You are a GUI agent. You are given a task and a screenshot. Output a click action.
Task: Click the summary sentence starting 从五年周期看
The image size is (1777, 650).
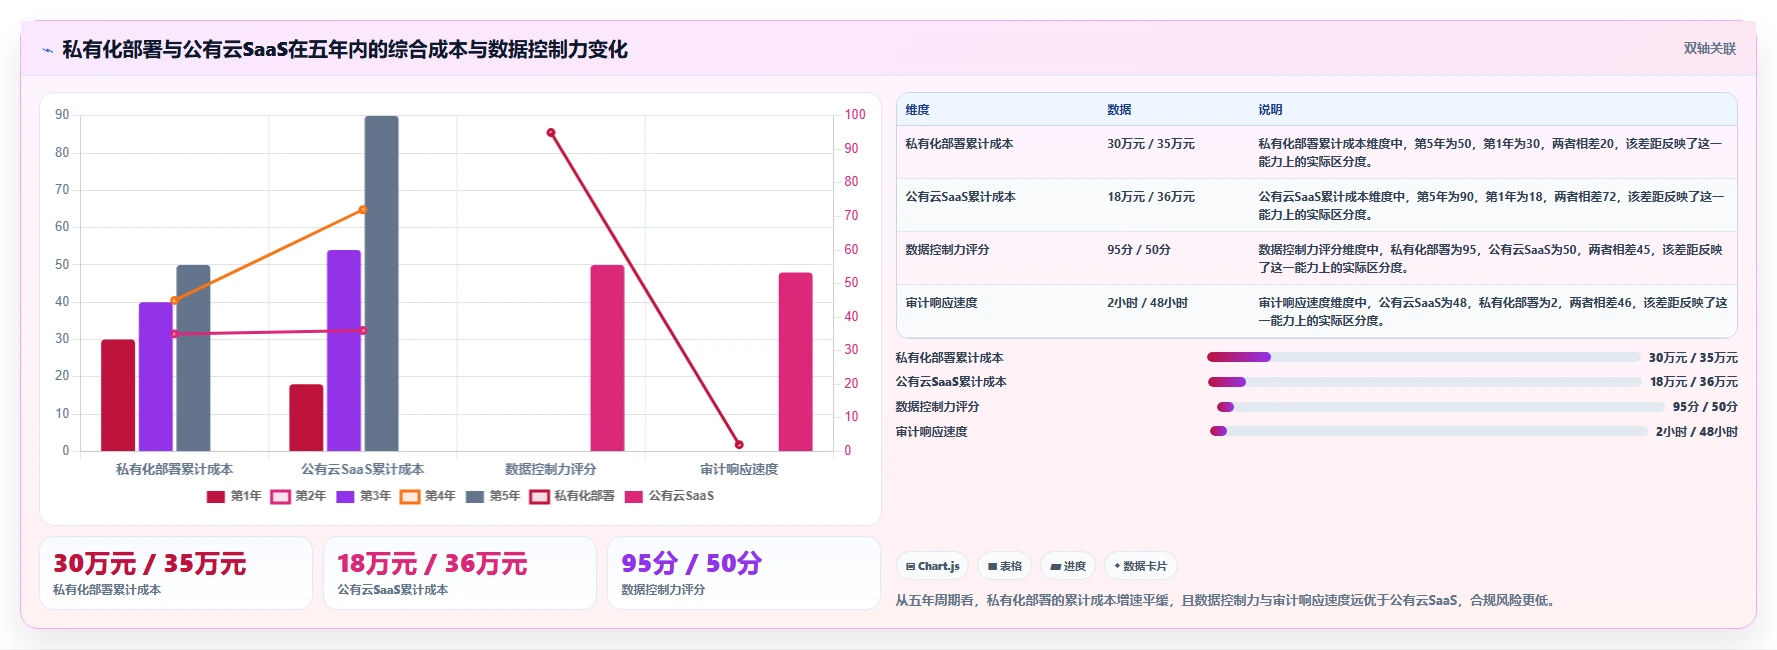(1227, 600)
